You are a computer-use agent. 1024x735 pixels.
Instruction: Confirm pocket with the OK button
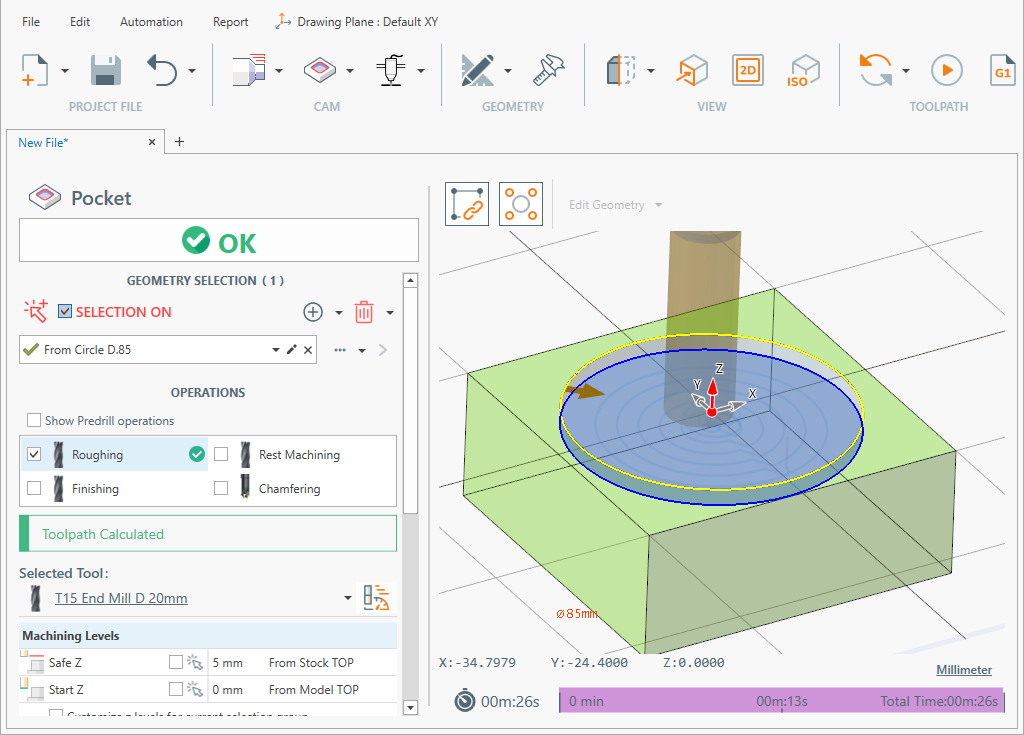click(x=219, y=241)
